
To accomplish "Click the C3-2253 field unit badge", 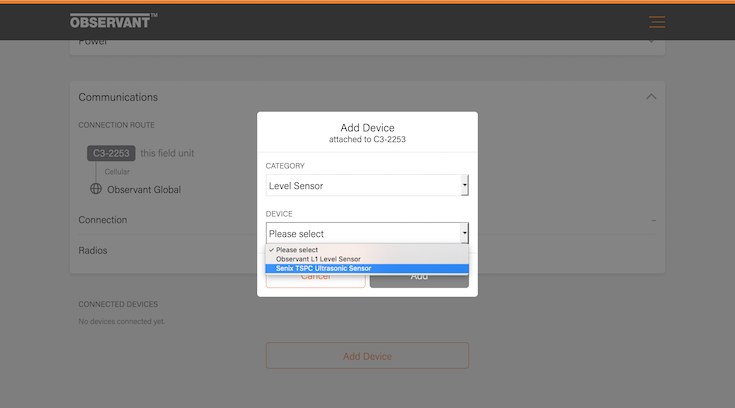I will [110, 153].
